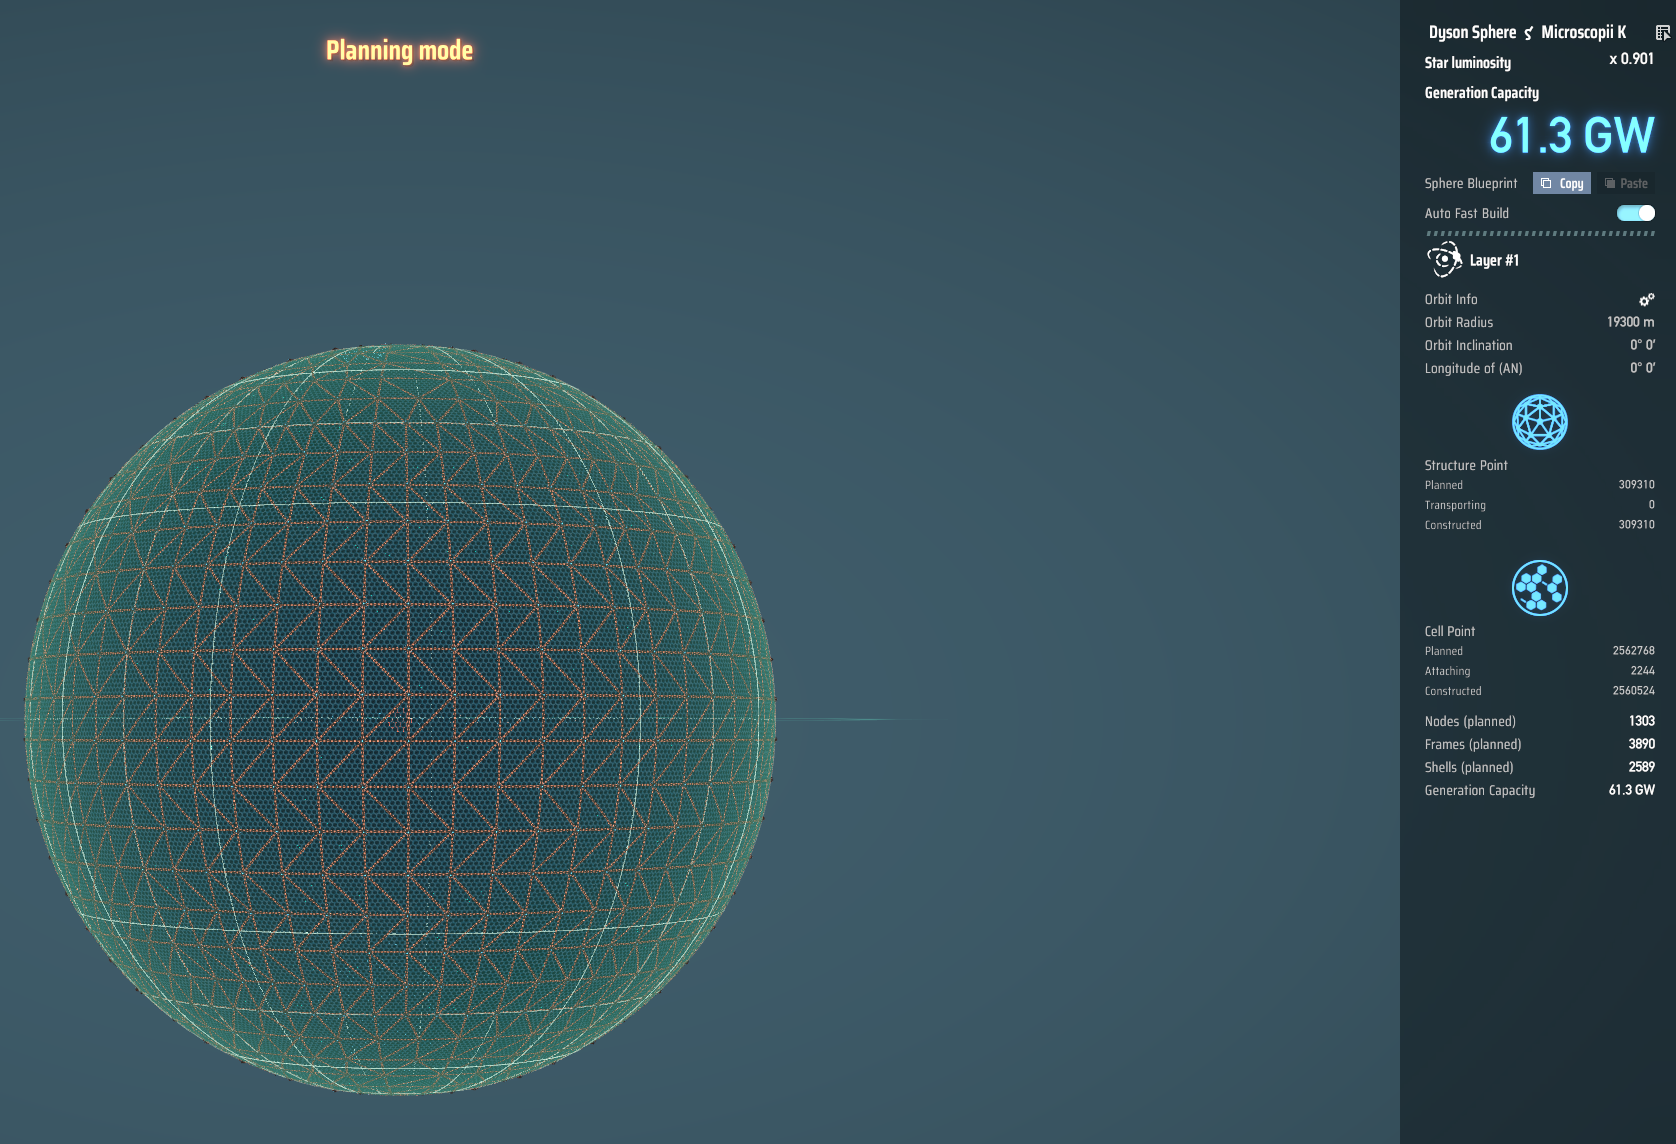Click the link symbol after Dyson Sphere title

pos(1528,33)
